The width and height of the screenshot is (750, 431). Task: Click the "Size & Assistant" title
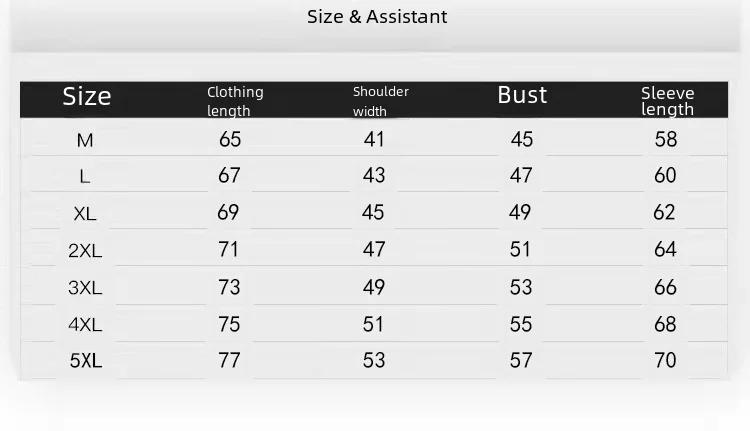coord(377,17)
